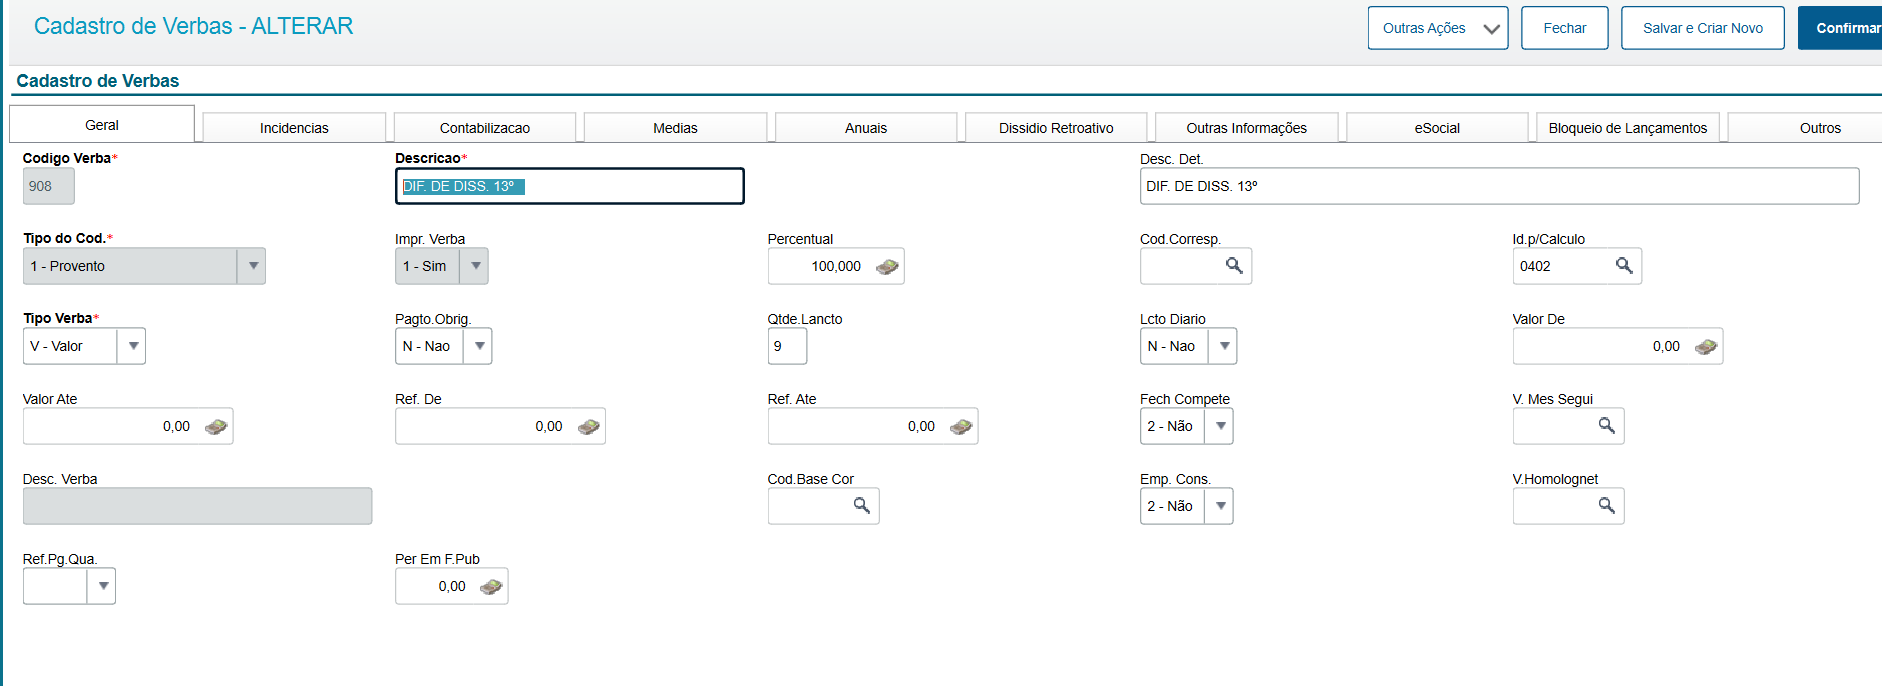Open Per Em F.Pub calculator icon
1882x686 pixels.
coord(491,587)
